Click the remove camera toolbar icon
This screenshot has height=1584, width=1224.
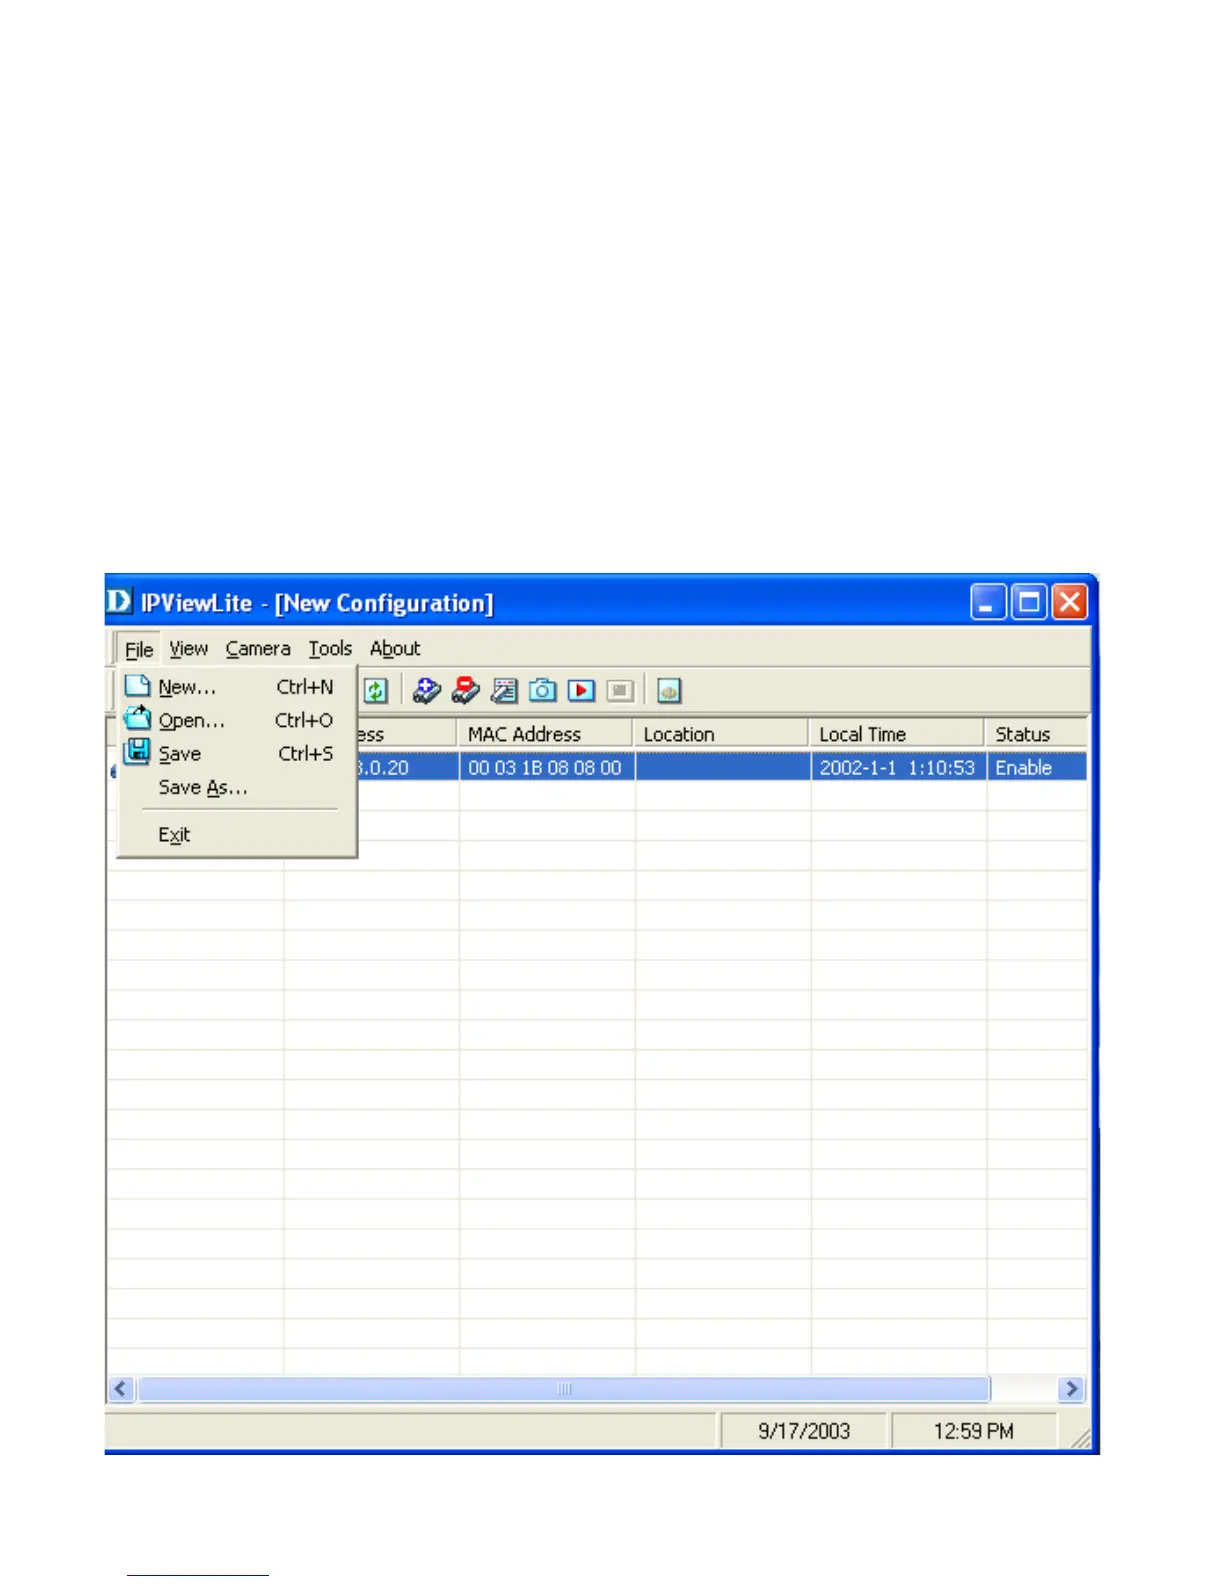coord(466,690)
